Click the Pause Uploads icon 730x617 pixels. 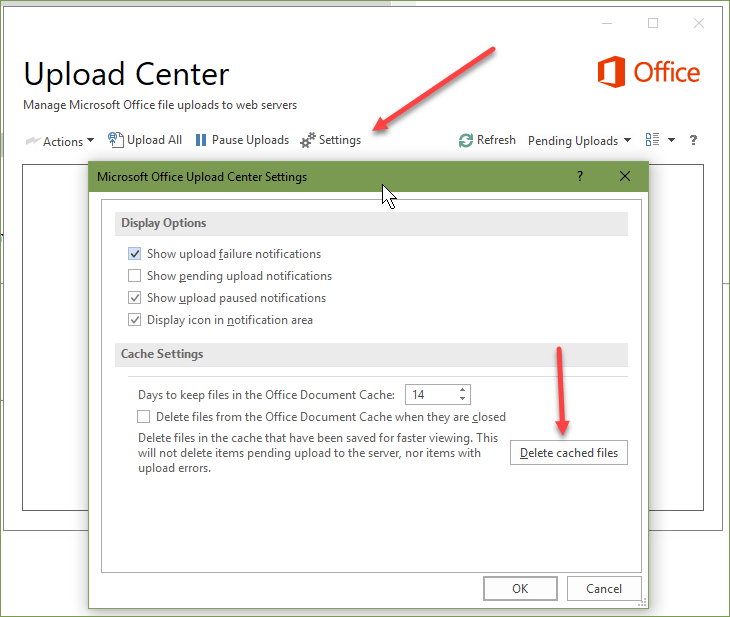click(201, 140)
